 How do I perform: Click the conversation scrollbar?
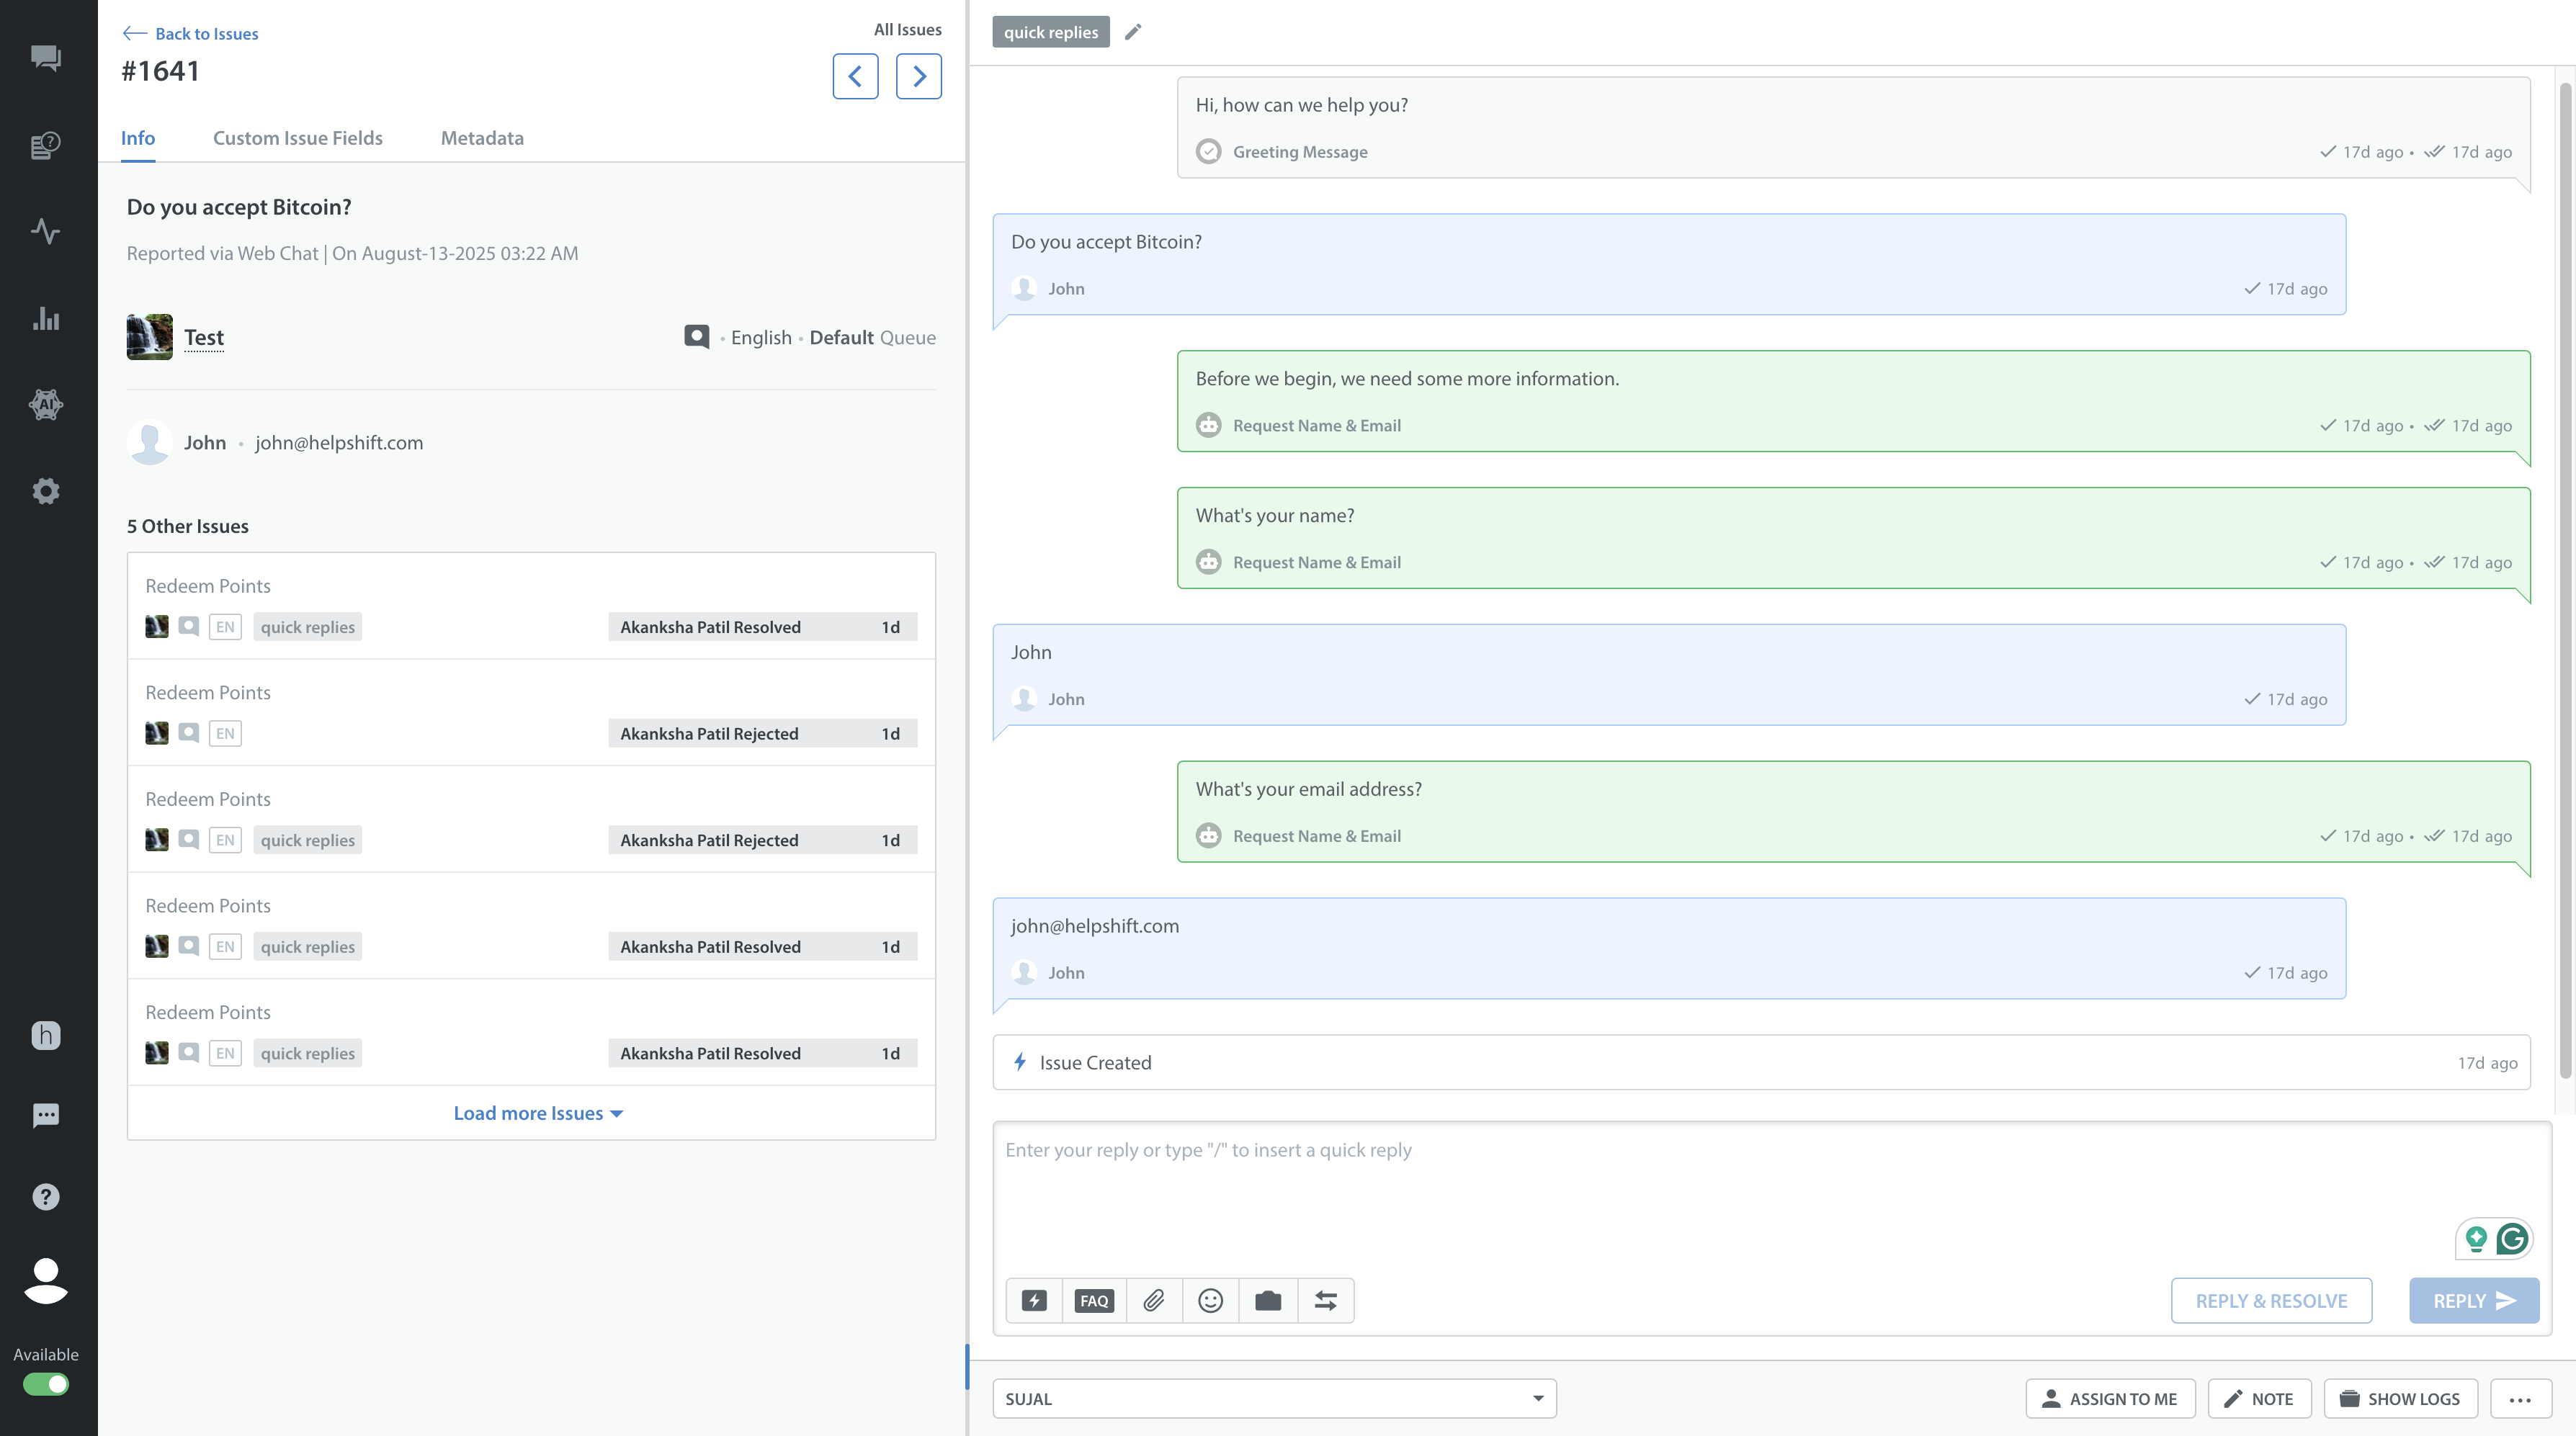pos(2565,580)
